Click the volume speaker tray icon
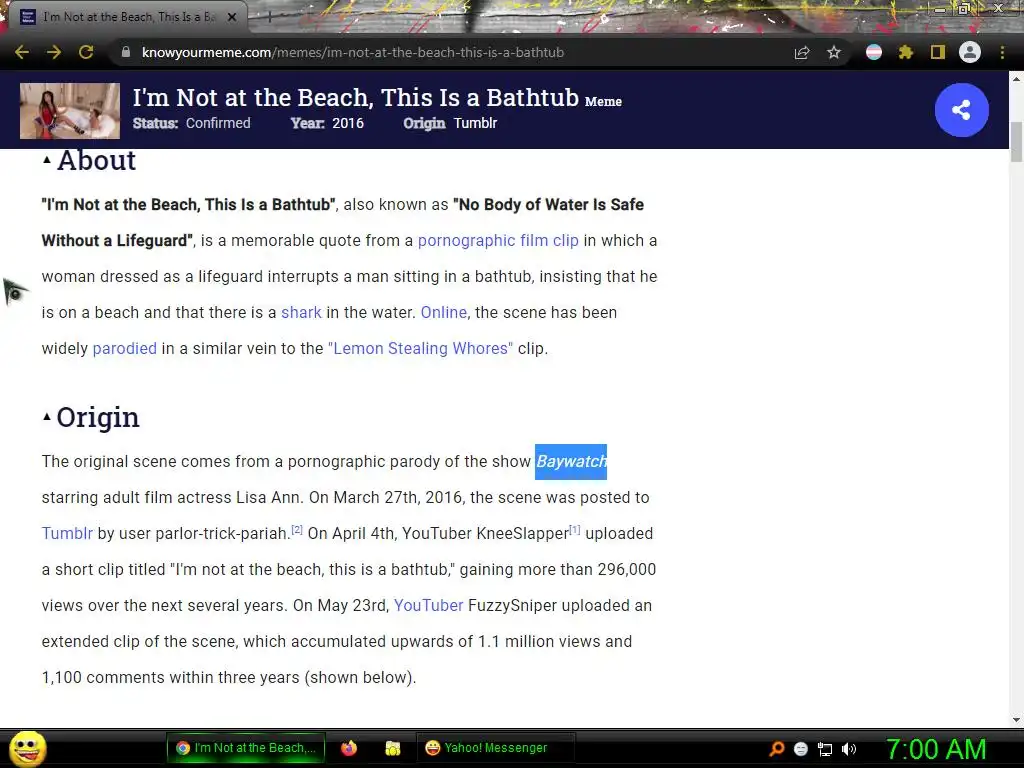This screenshot has width=1024, height=768. pyautogui.click(x=849, y=749)
